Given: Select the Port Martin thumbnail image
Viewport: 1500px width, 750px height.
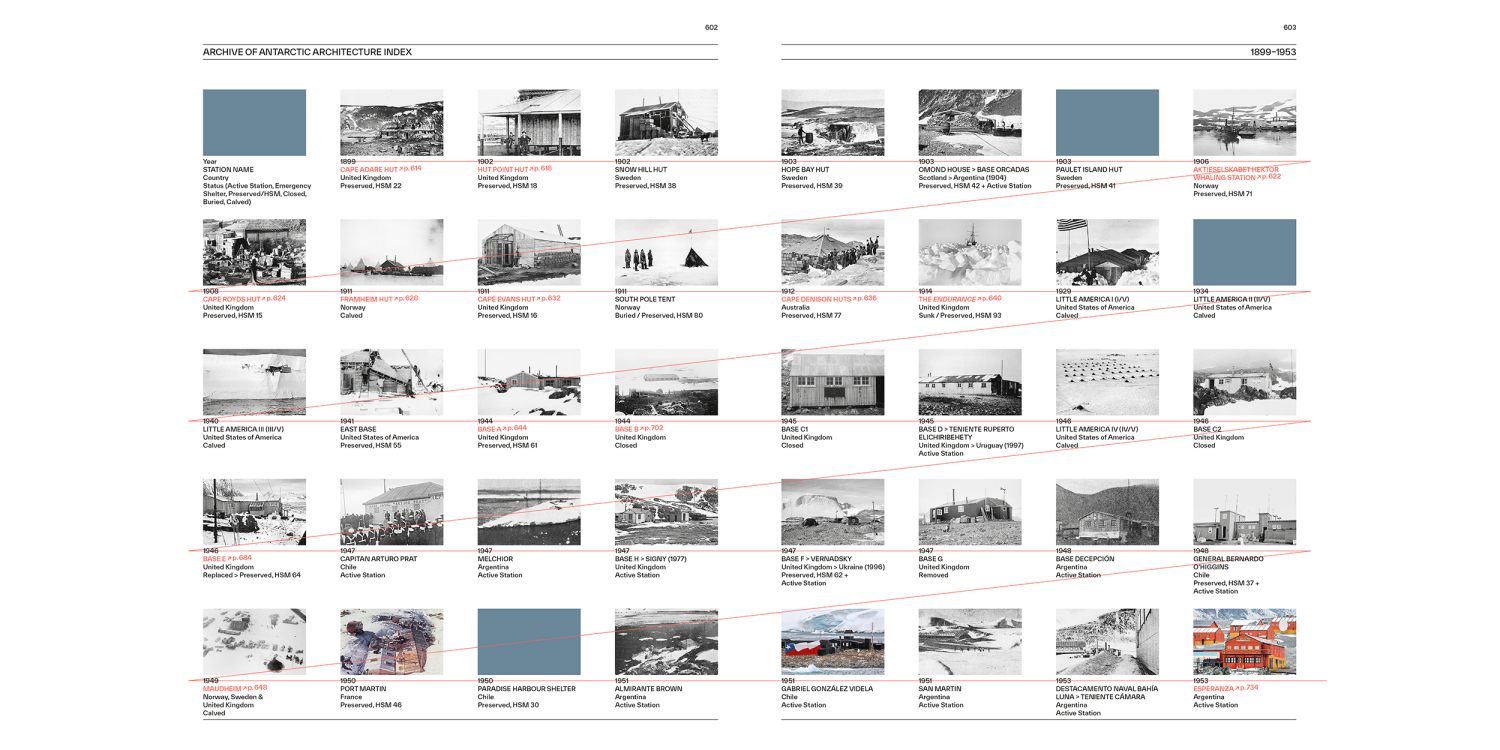Looking at the screenshot, I should tap(391, 641).
